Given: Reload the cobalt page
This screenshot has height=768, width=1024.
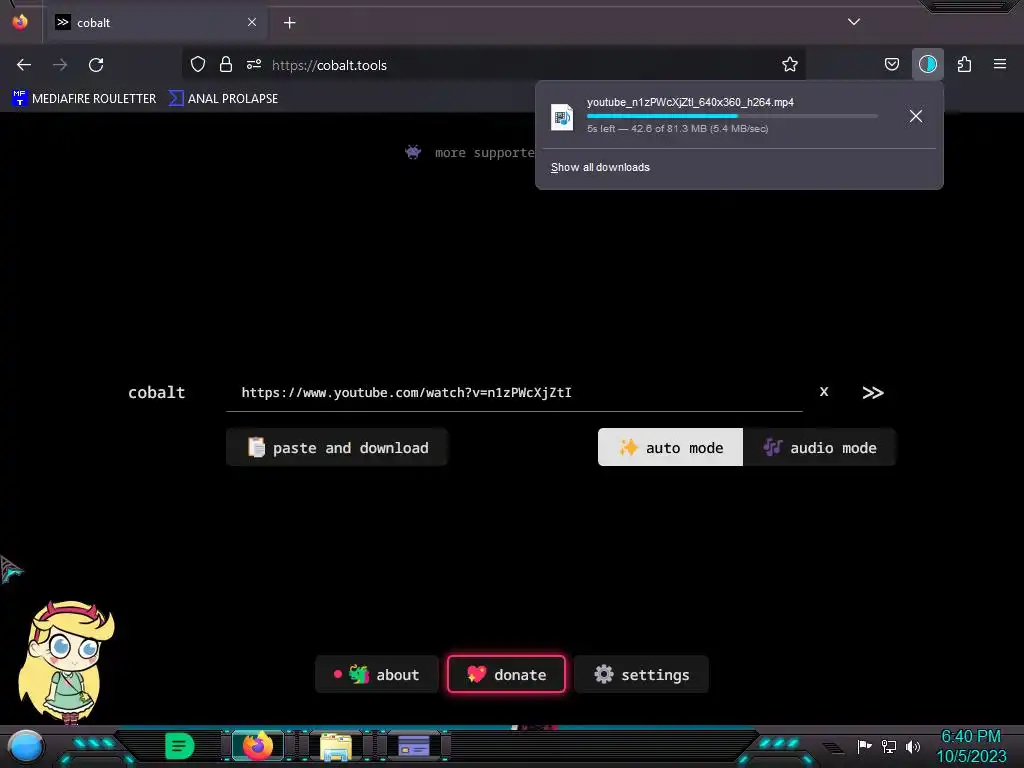Looking at the screenshot, I should [x=96, y=65].
